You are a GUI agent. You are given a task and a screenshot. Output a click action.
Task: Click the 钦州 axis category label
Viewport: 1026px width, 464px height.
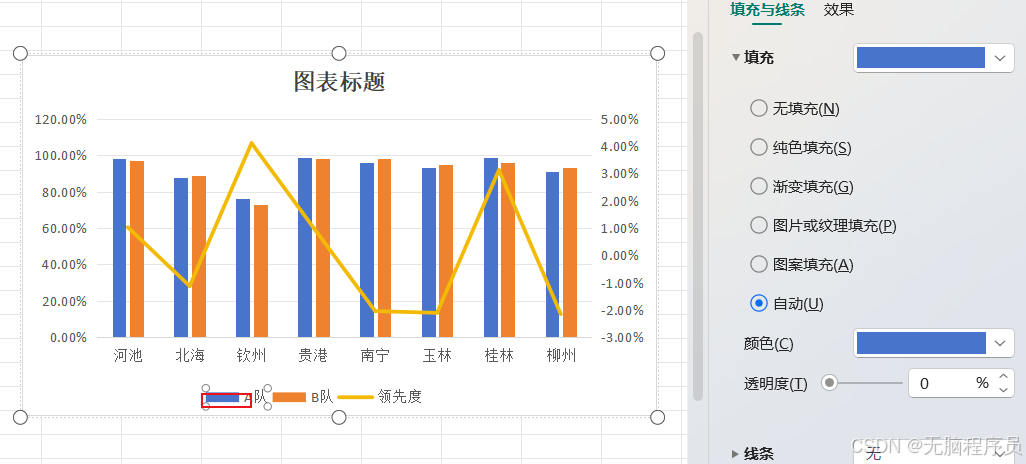coord(251,355)
